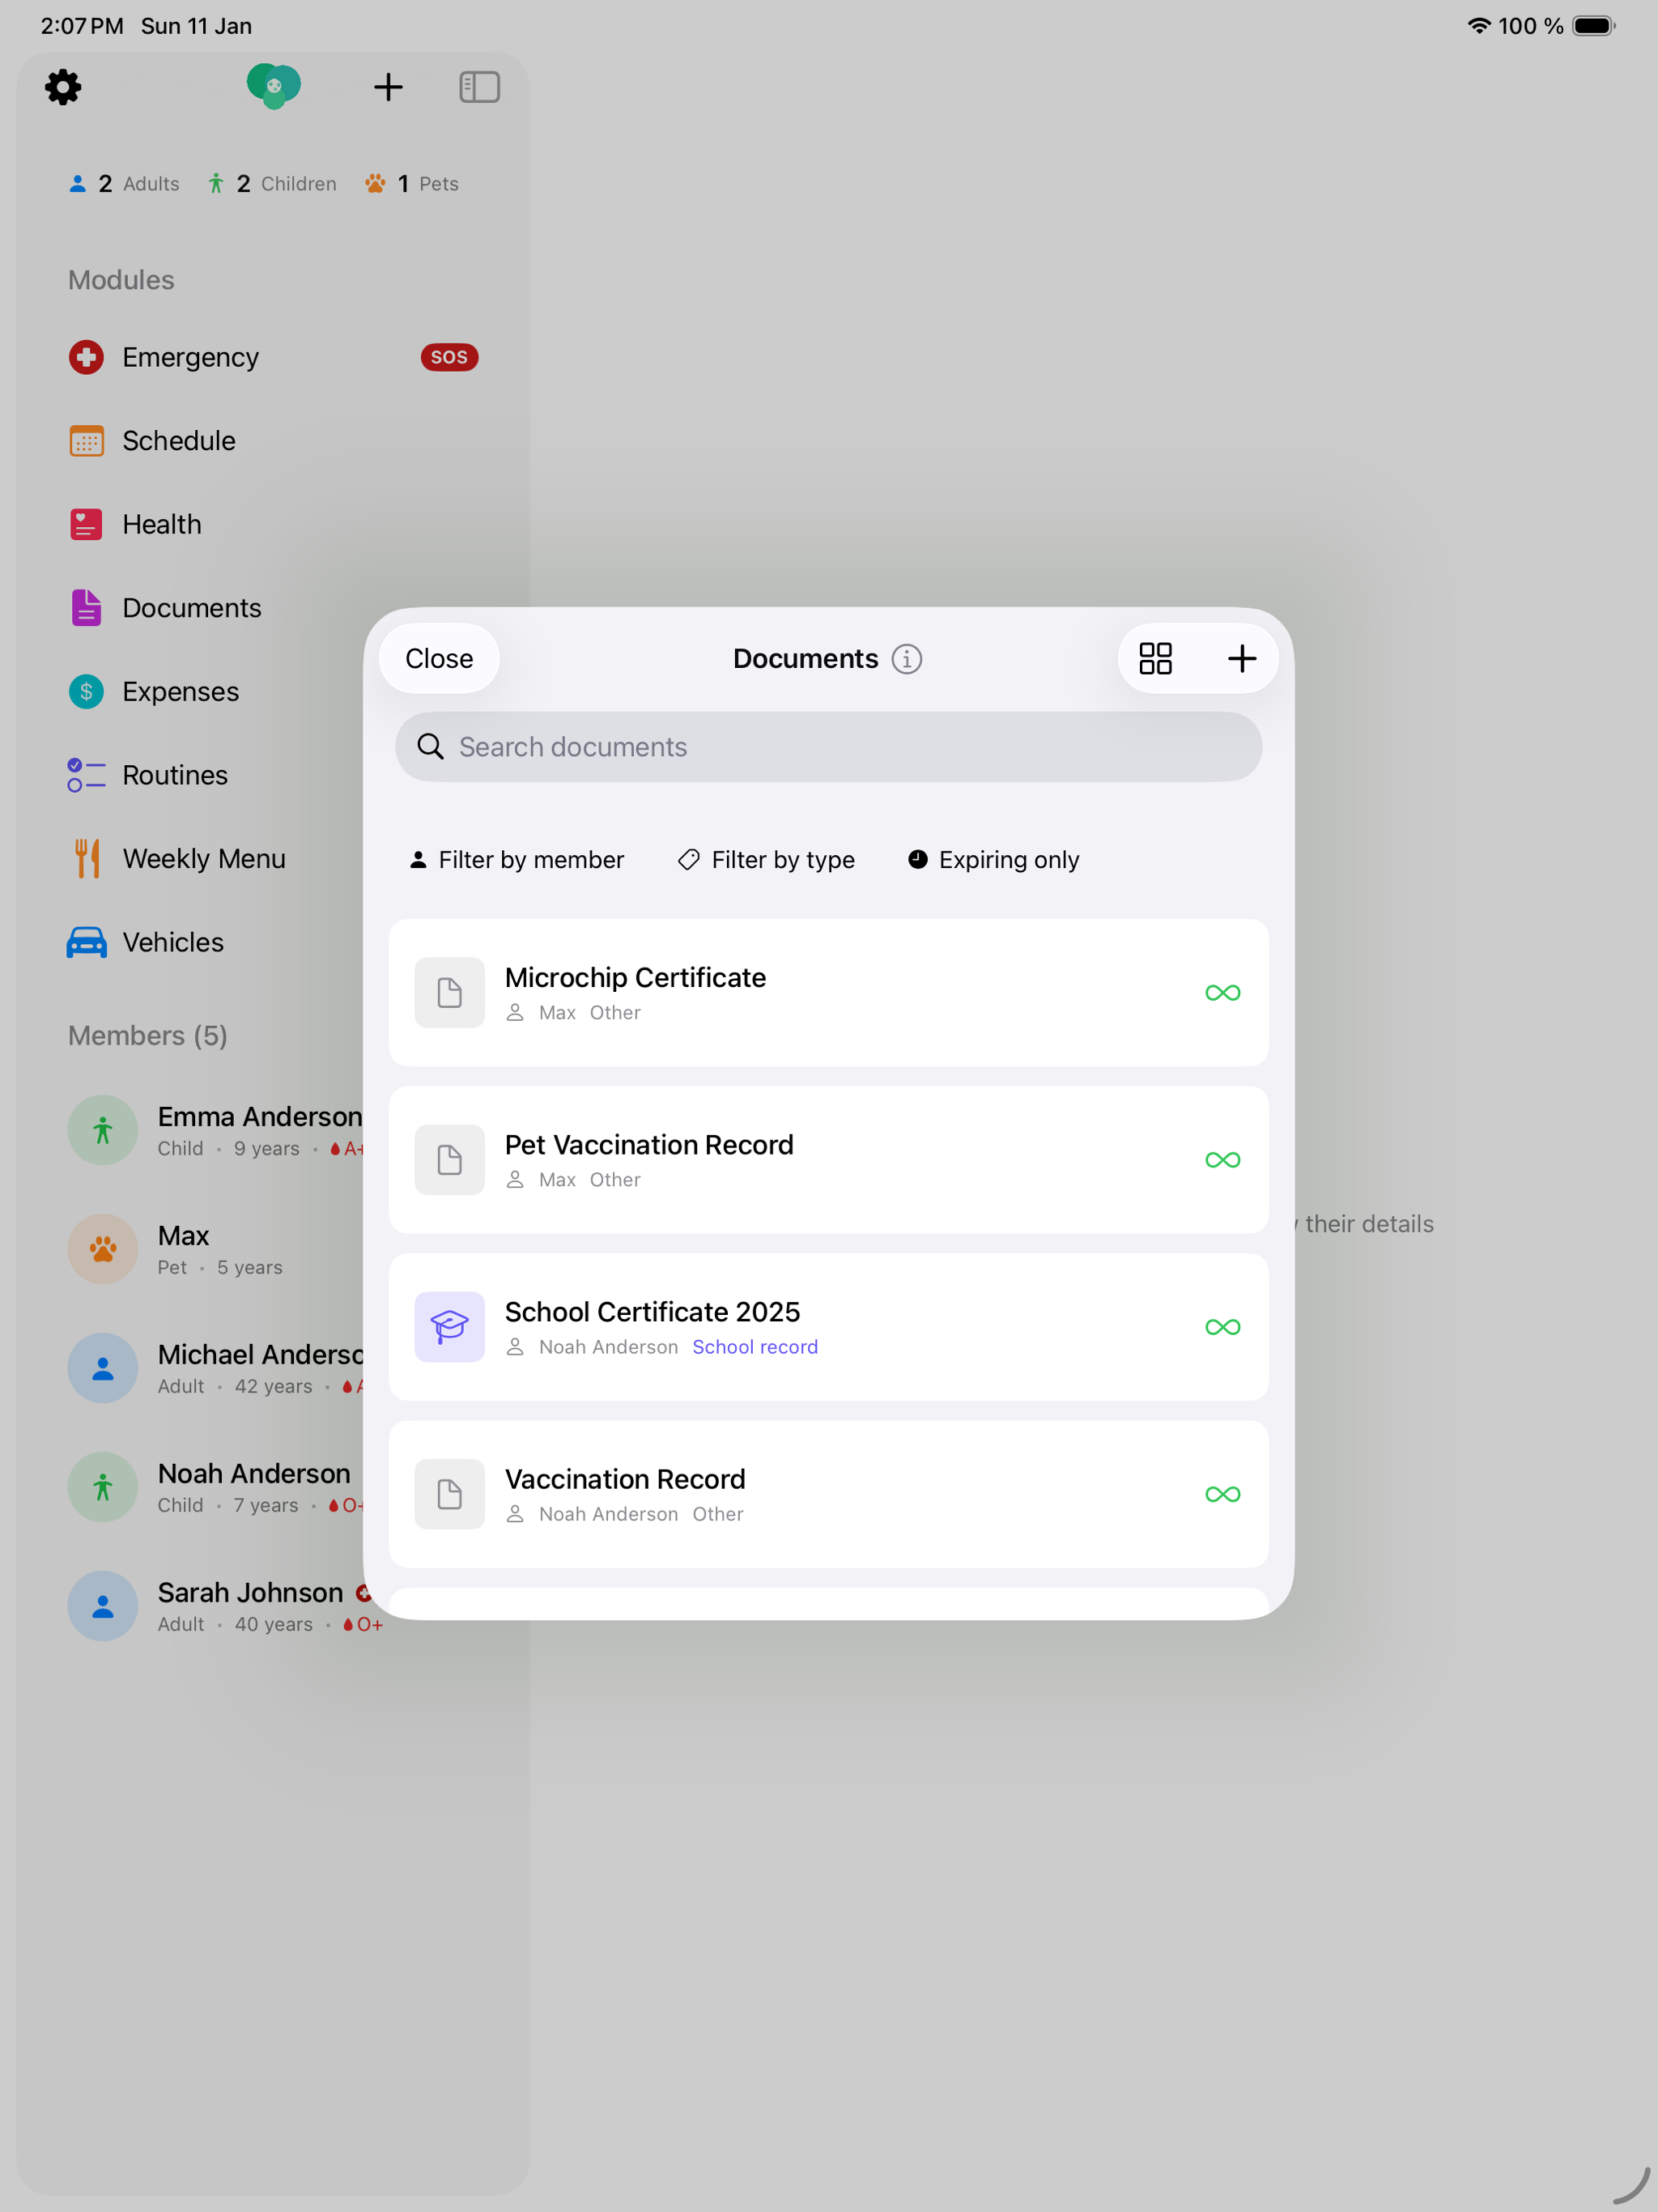This screenshot has height=2212, width=1658.
Task: Tap infinity icon on School Certificate 2025
Action: pos(1222,1327)
